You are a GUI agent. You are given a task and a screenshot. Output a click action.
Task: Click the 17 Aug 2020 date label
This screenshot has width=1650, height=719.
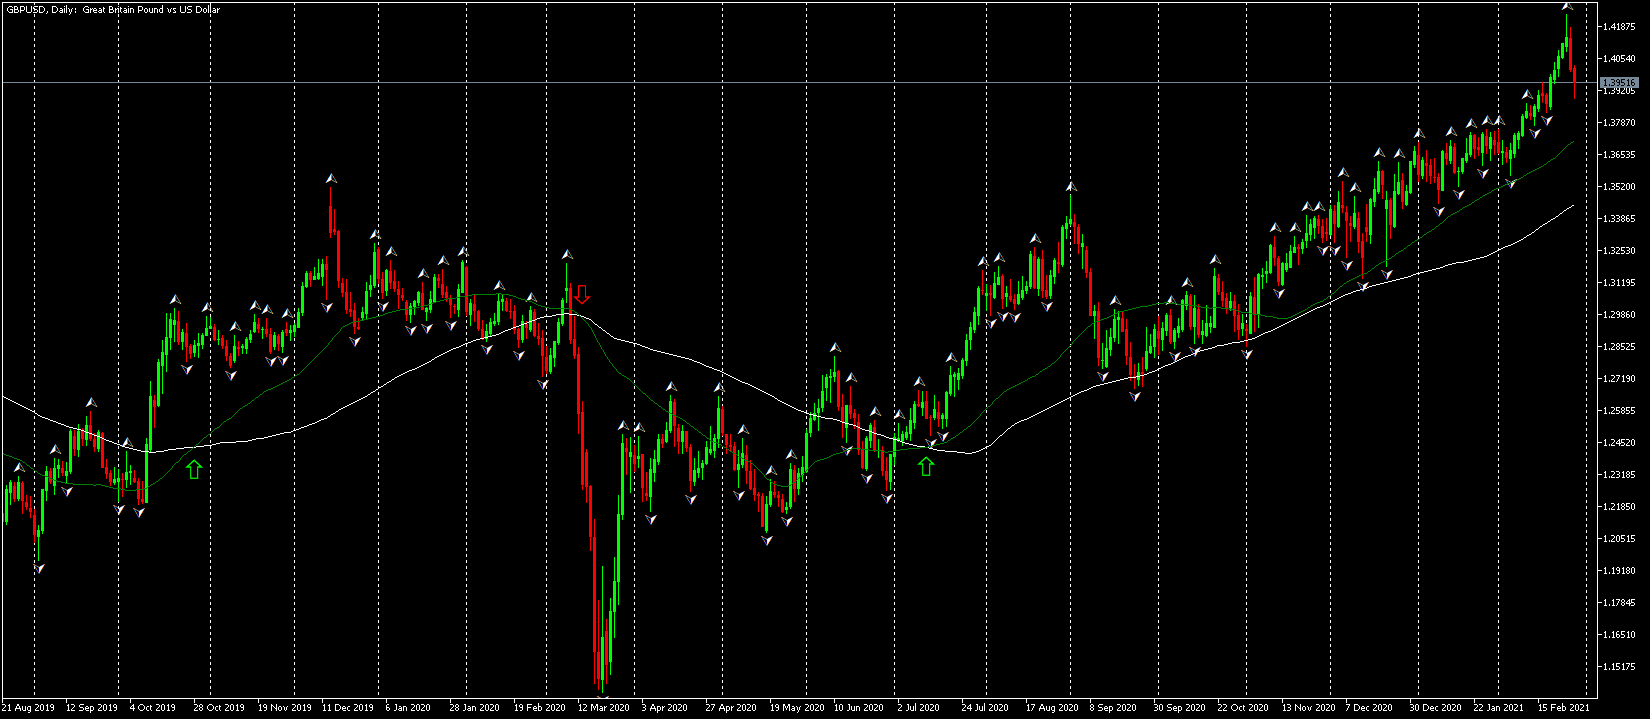point(1052,707)
